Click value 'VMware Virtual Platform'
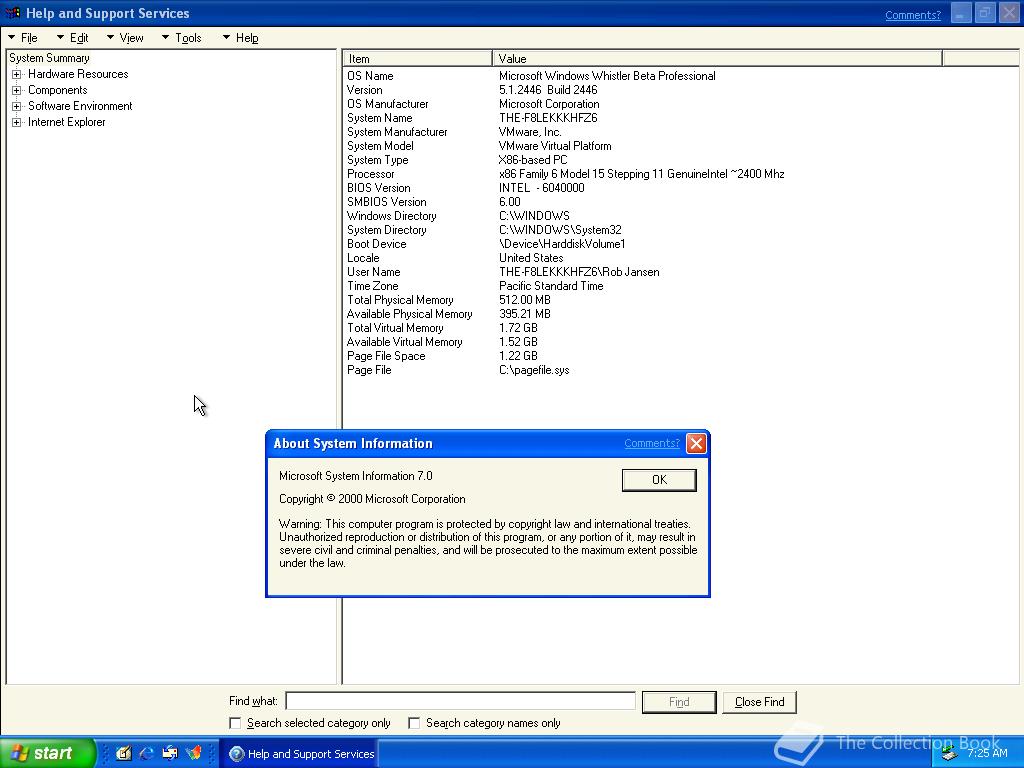1024x768 pixels. coord(555,146)
